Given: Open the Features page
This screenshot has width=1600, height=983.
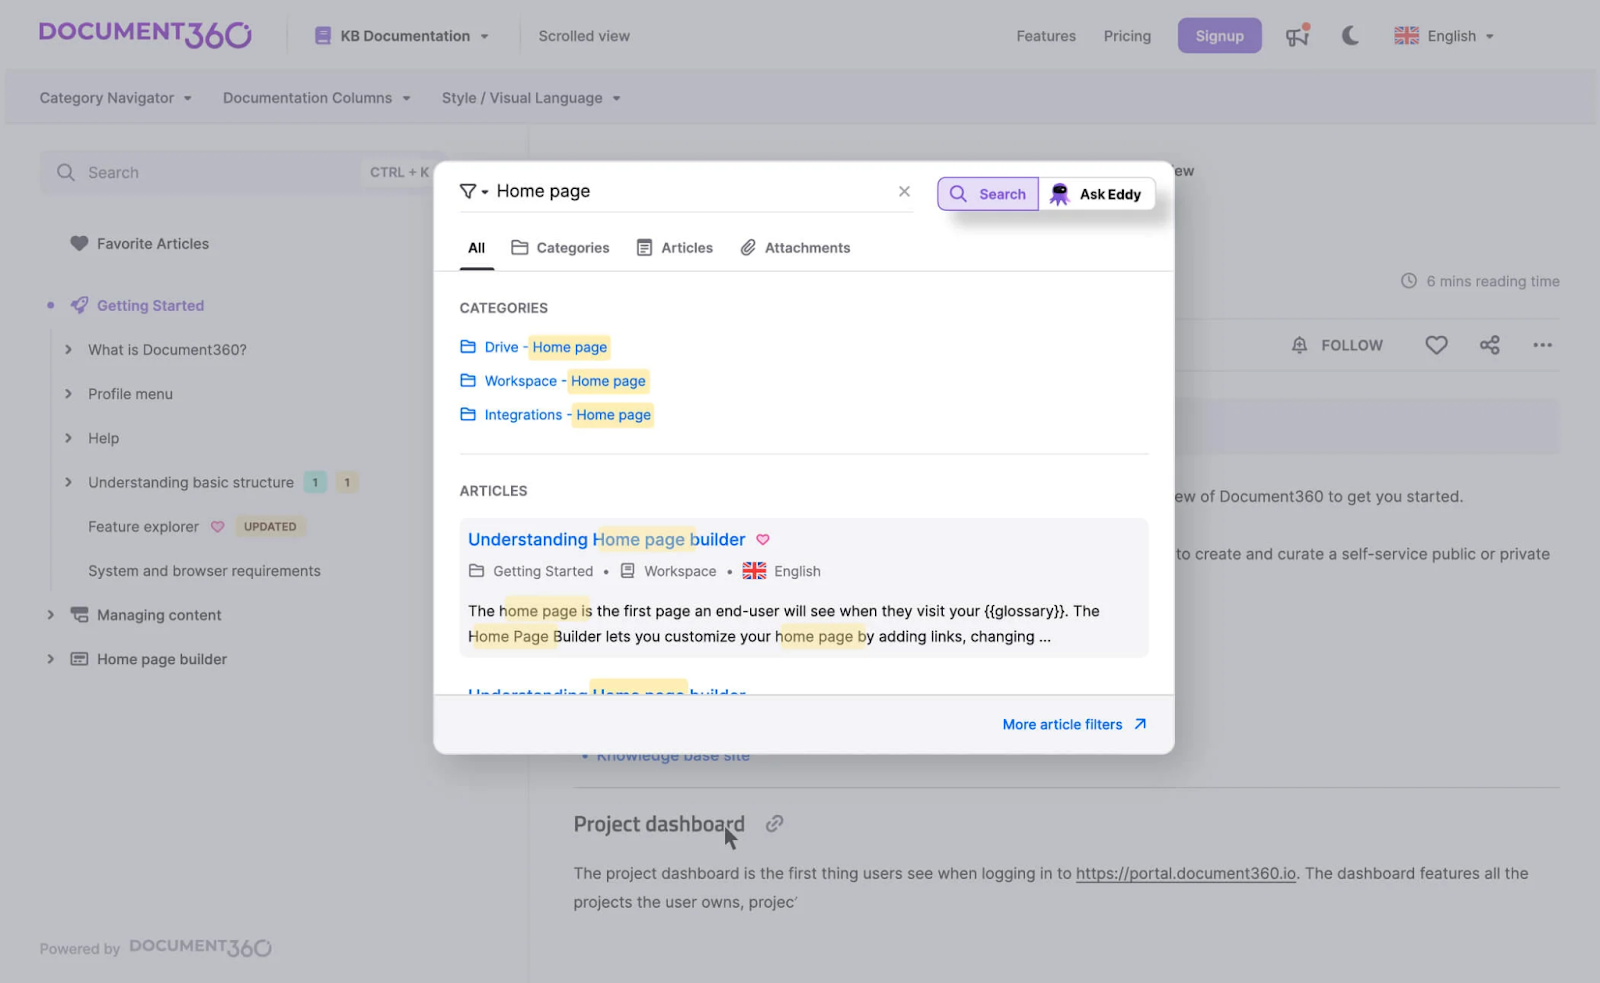Looking at the screenshot, I should [1046, 36].
